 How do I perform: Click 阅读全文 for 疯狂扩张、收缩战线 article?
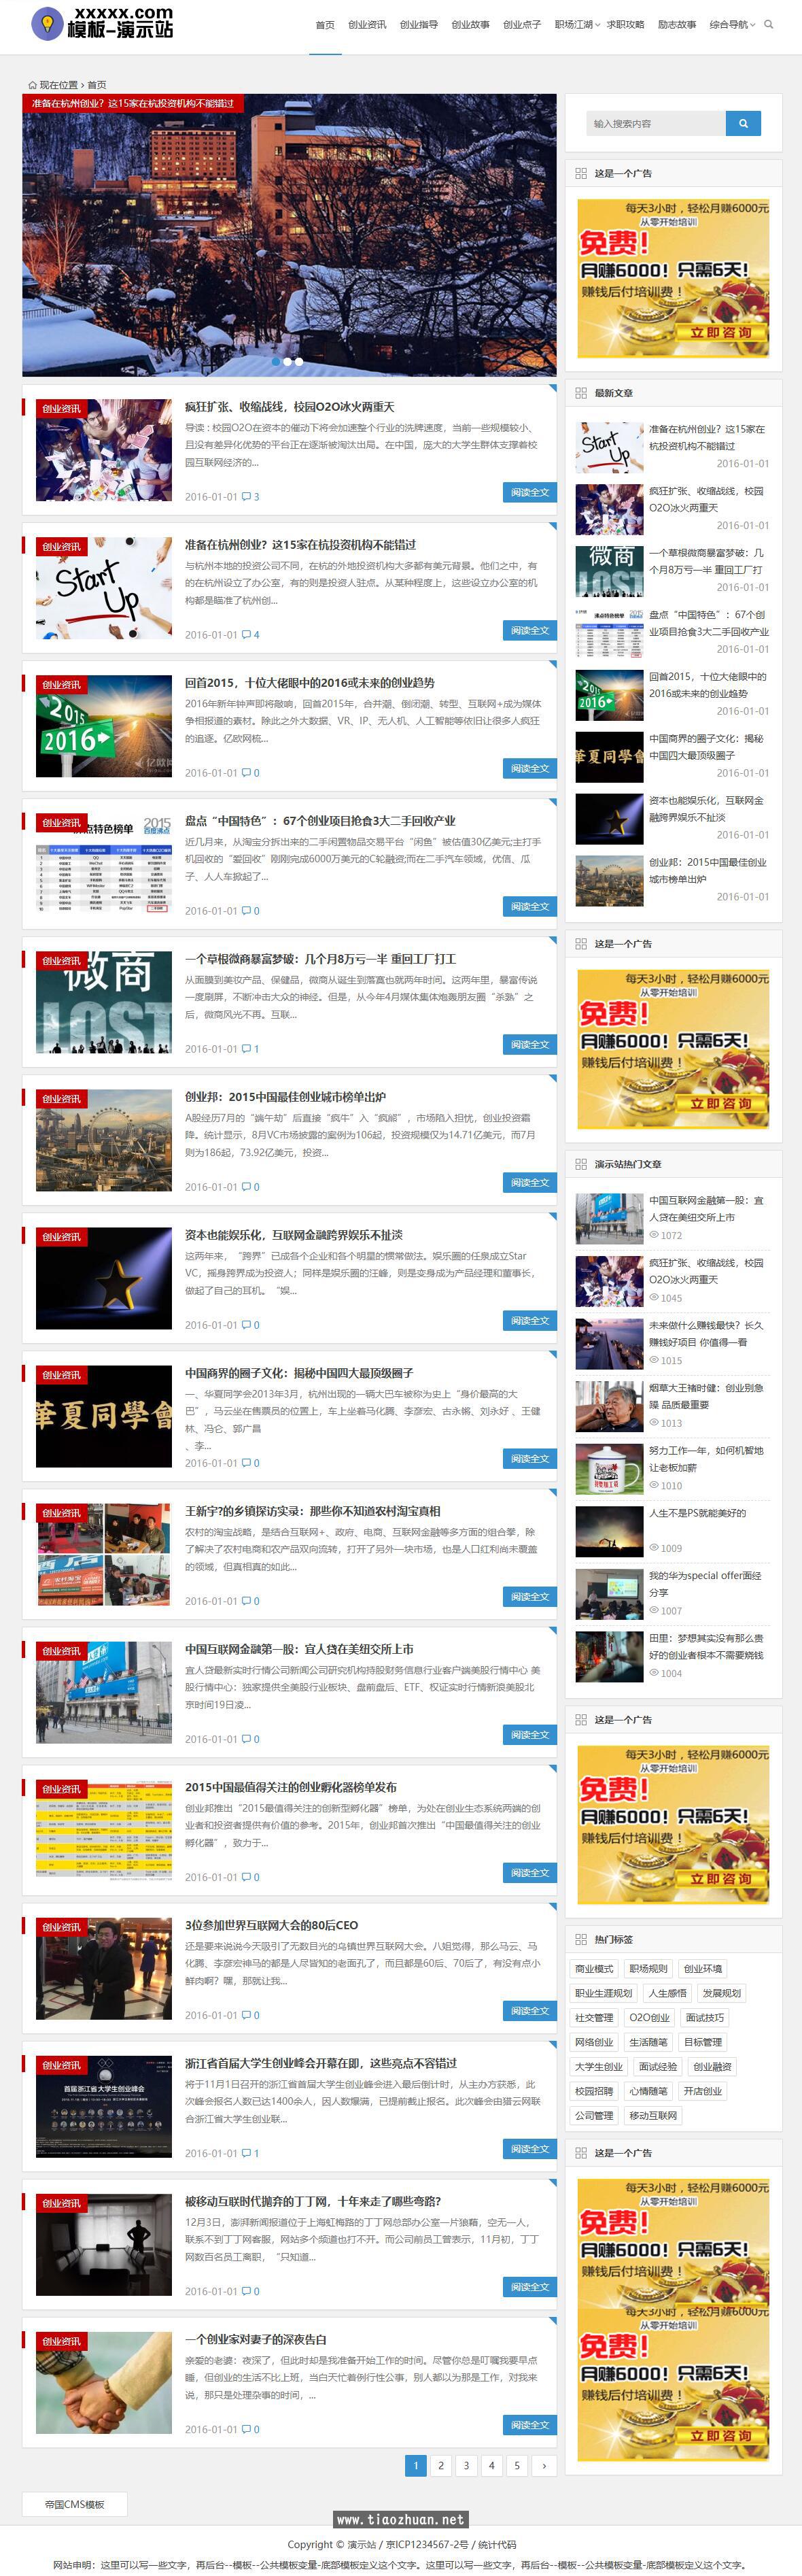click(x=529, y=492)
